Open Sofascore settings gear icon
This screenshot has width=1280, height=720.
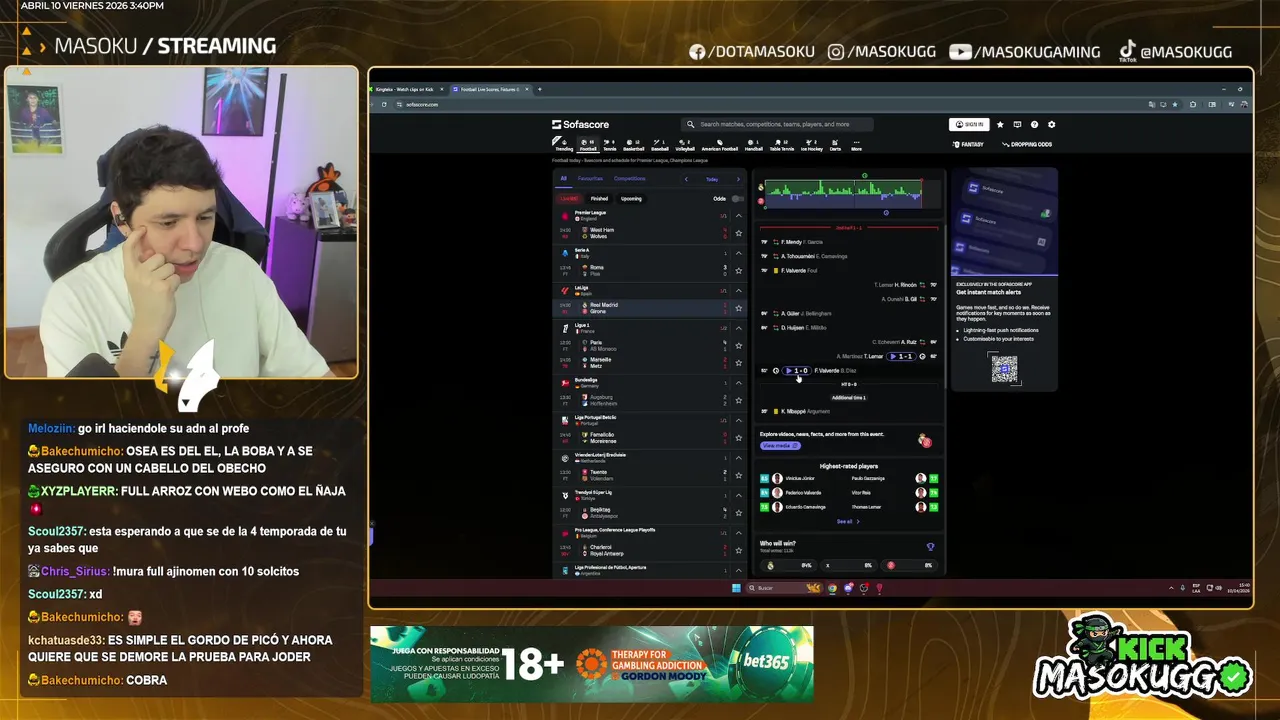(1051, 125)
